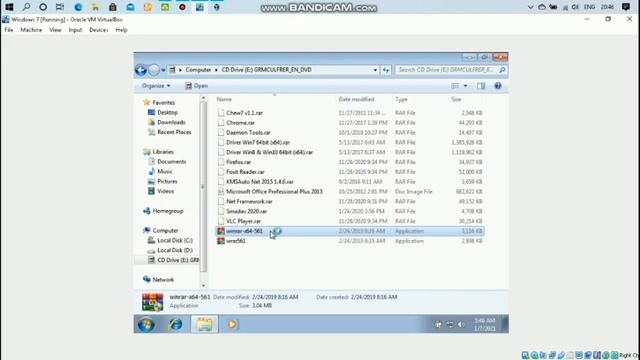Select Desktop under Favorites

(167, 112)
